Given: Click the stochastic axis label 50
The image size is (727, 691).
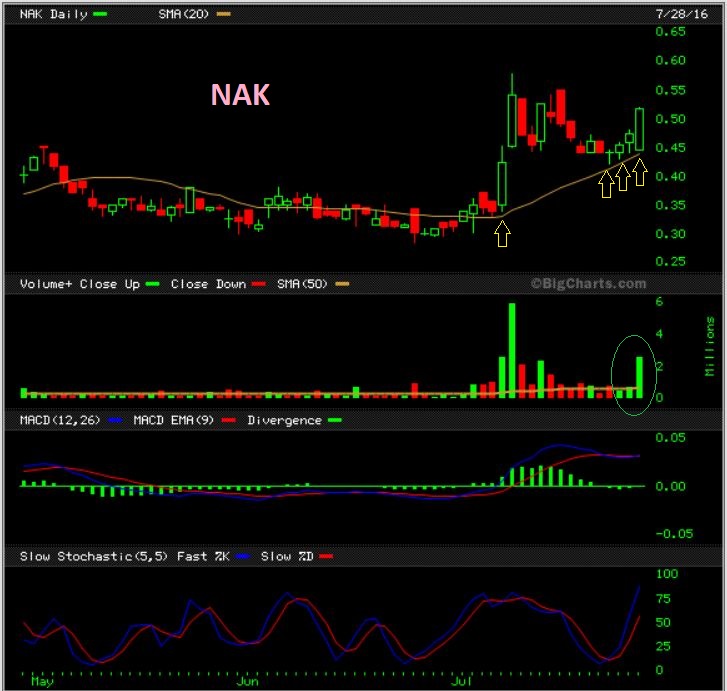Looking at the screenshot, I should tap(663, 622).
